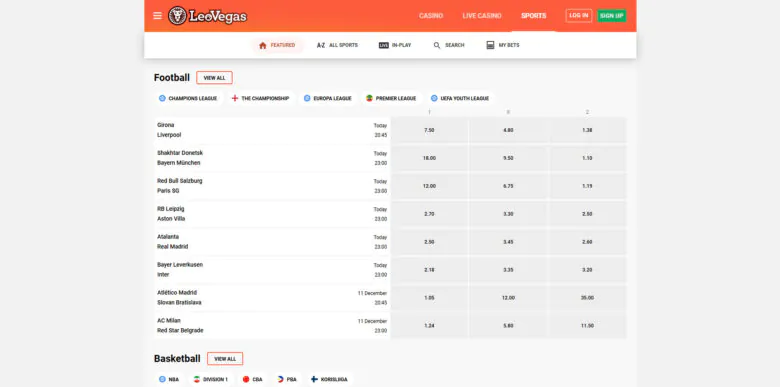Bet on Girona-Liverpool draw at 4.80

(508, 130)
